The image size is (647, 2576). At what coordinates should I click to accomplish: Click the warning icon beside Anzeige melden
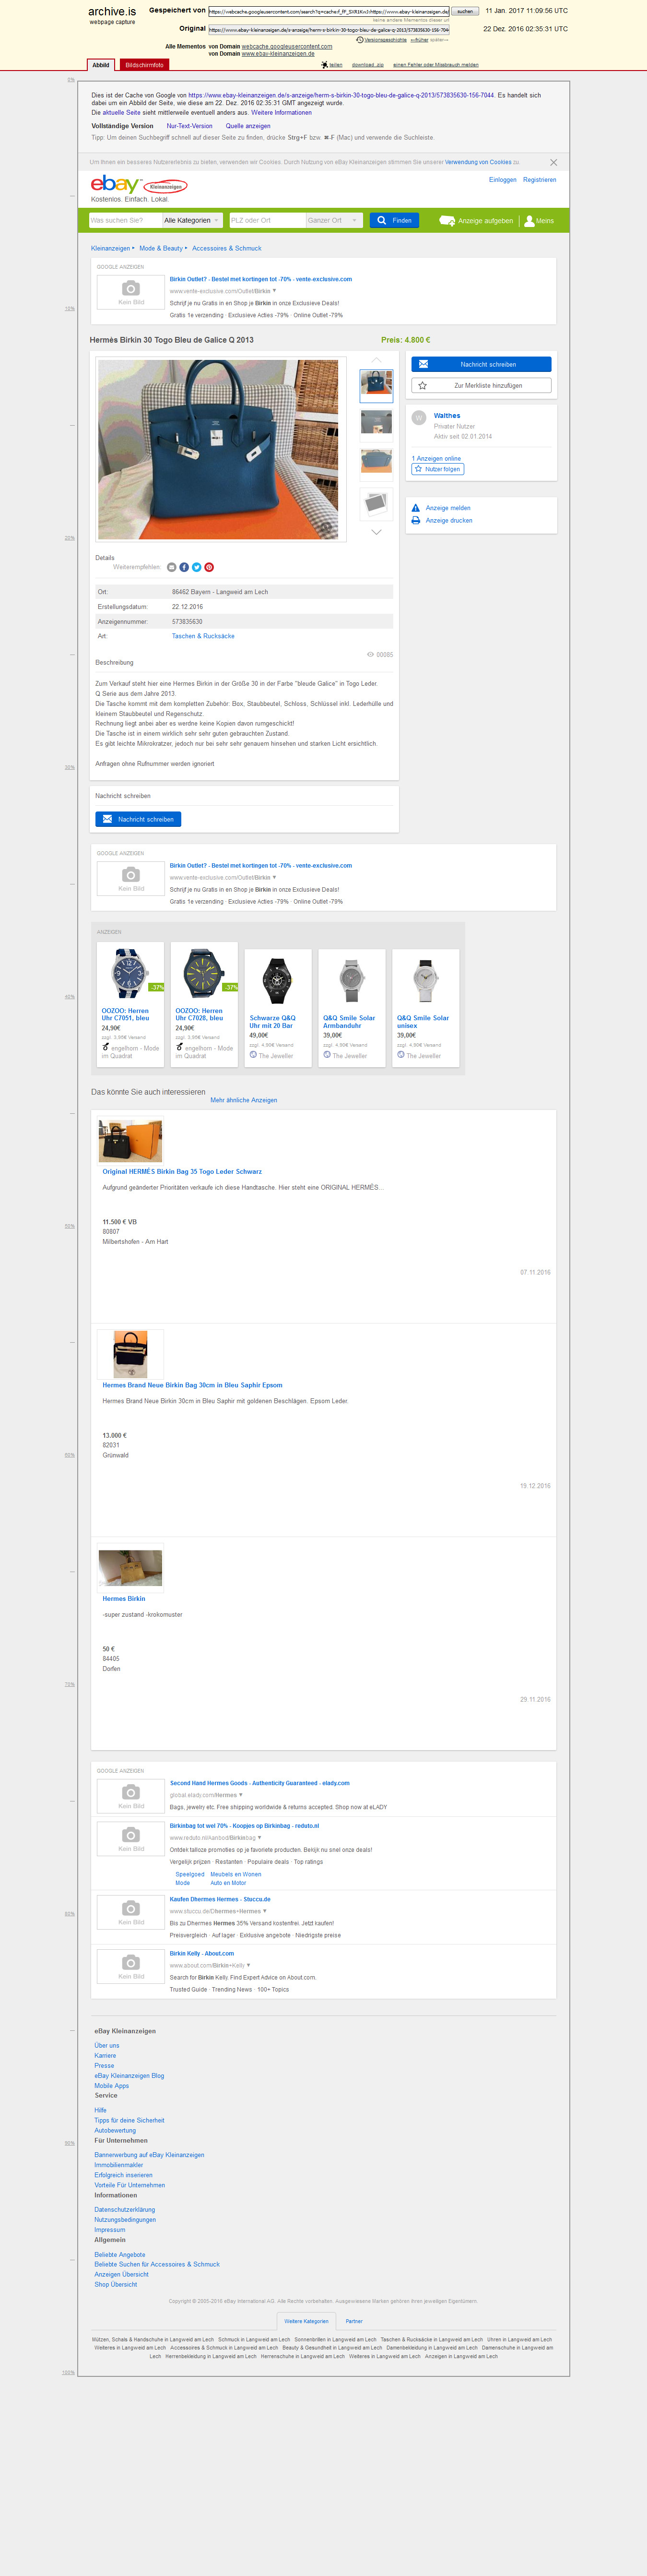(x=416, y=508)
